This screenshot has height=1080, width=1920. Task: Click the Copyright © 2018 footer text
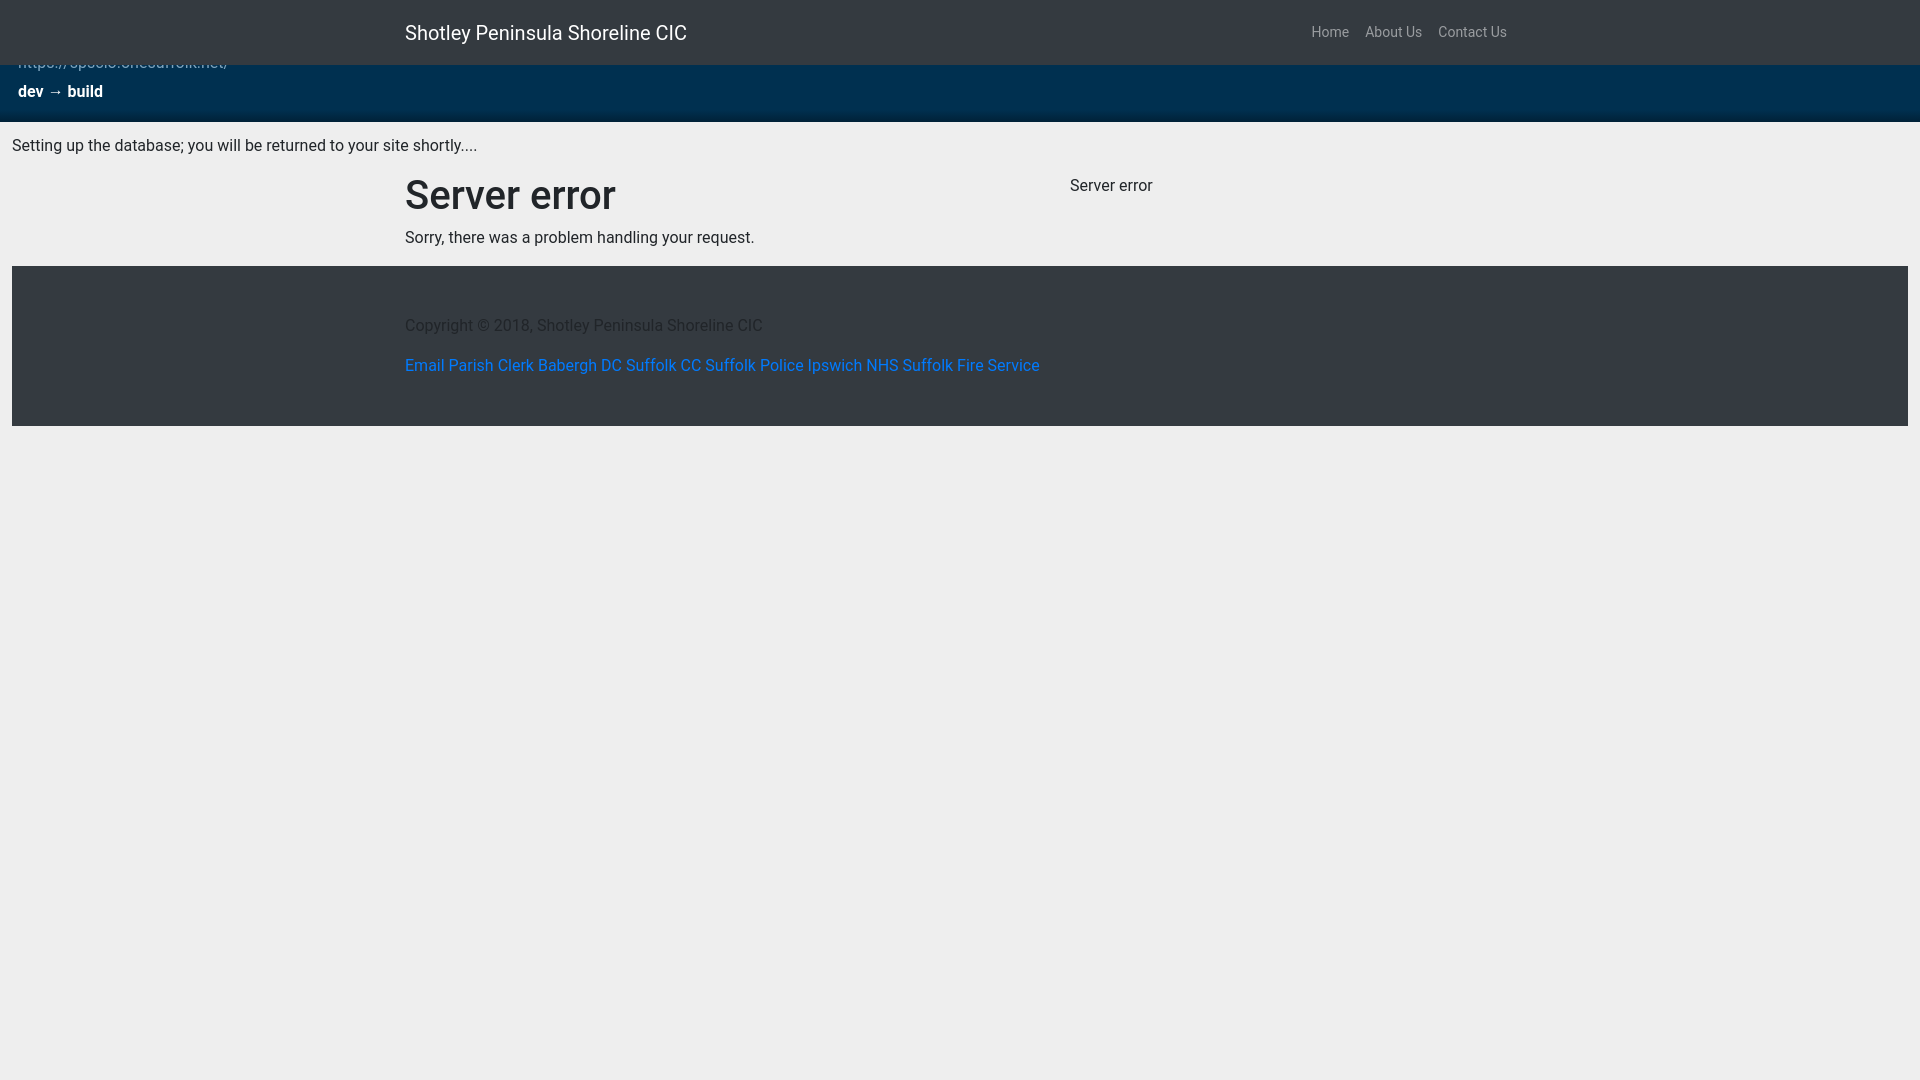point(583,326)
